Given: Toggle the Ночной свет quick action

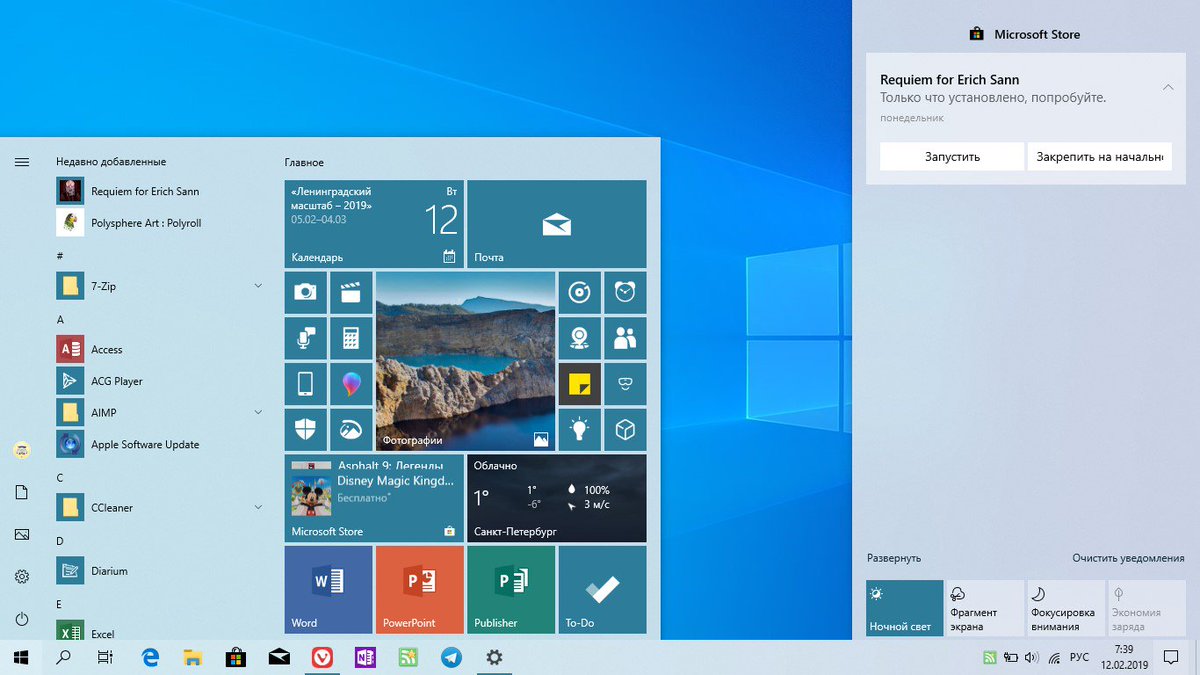Looking at the screenshot, I should (x=904, y=608).
